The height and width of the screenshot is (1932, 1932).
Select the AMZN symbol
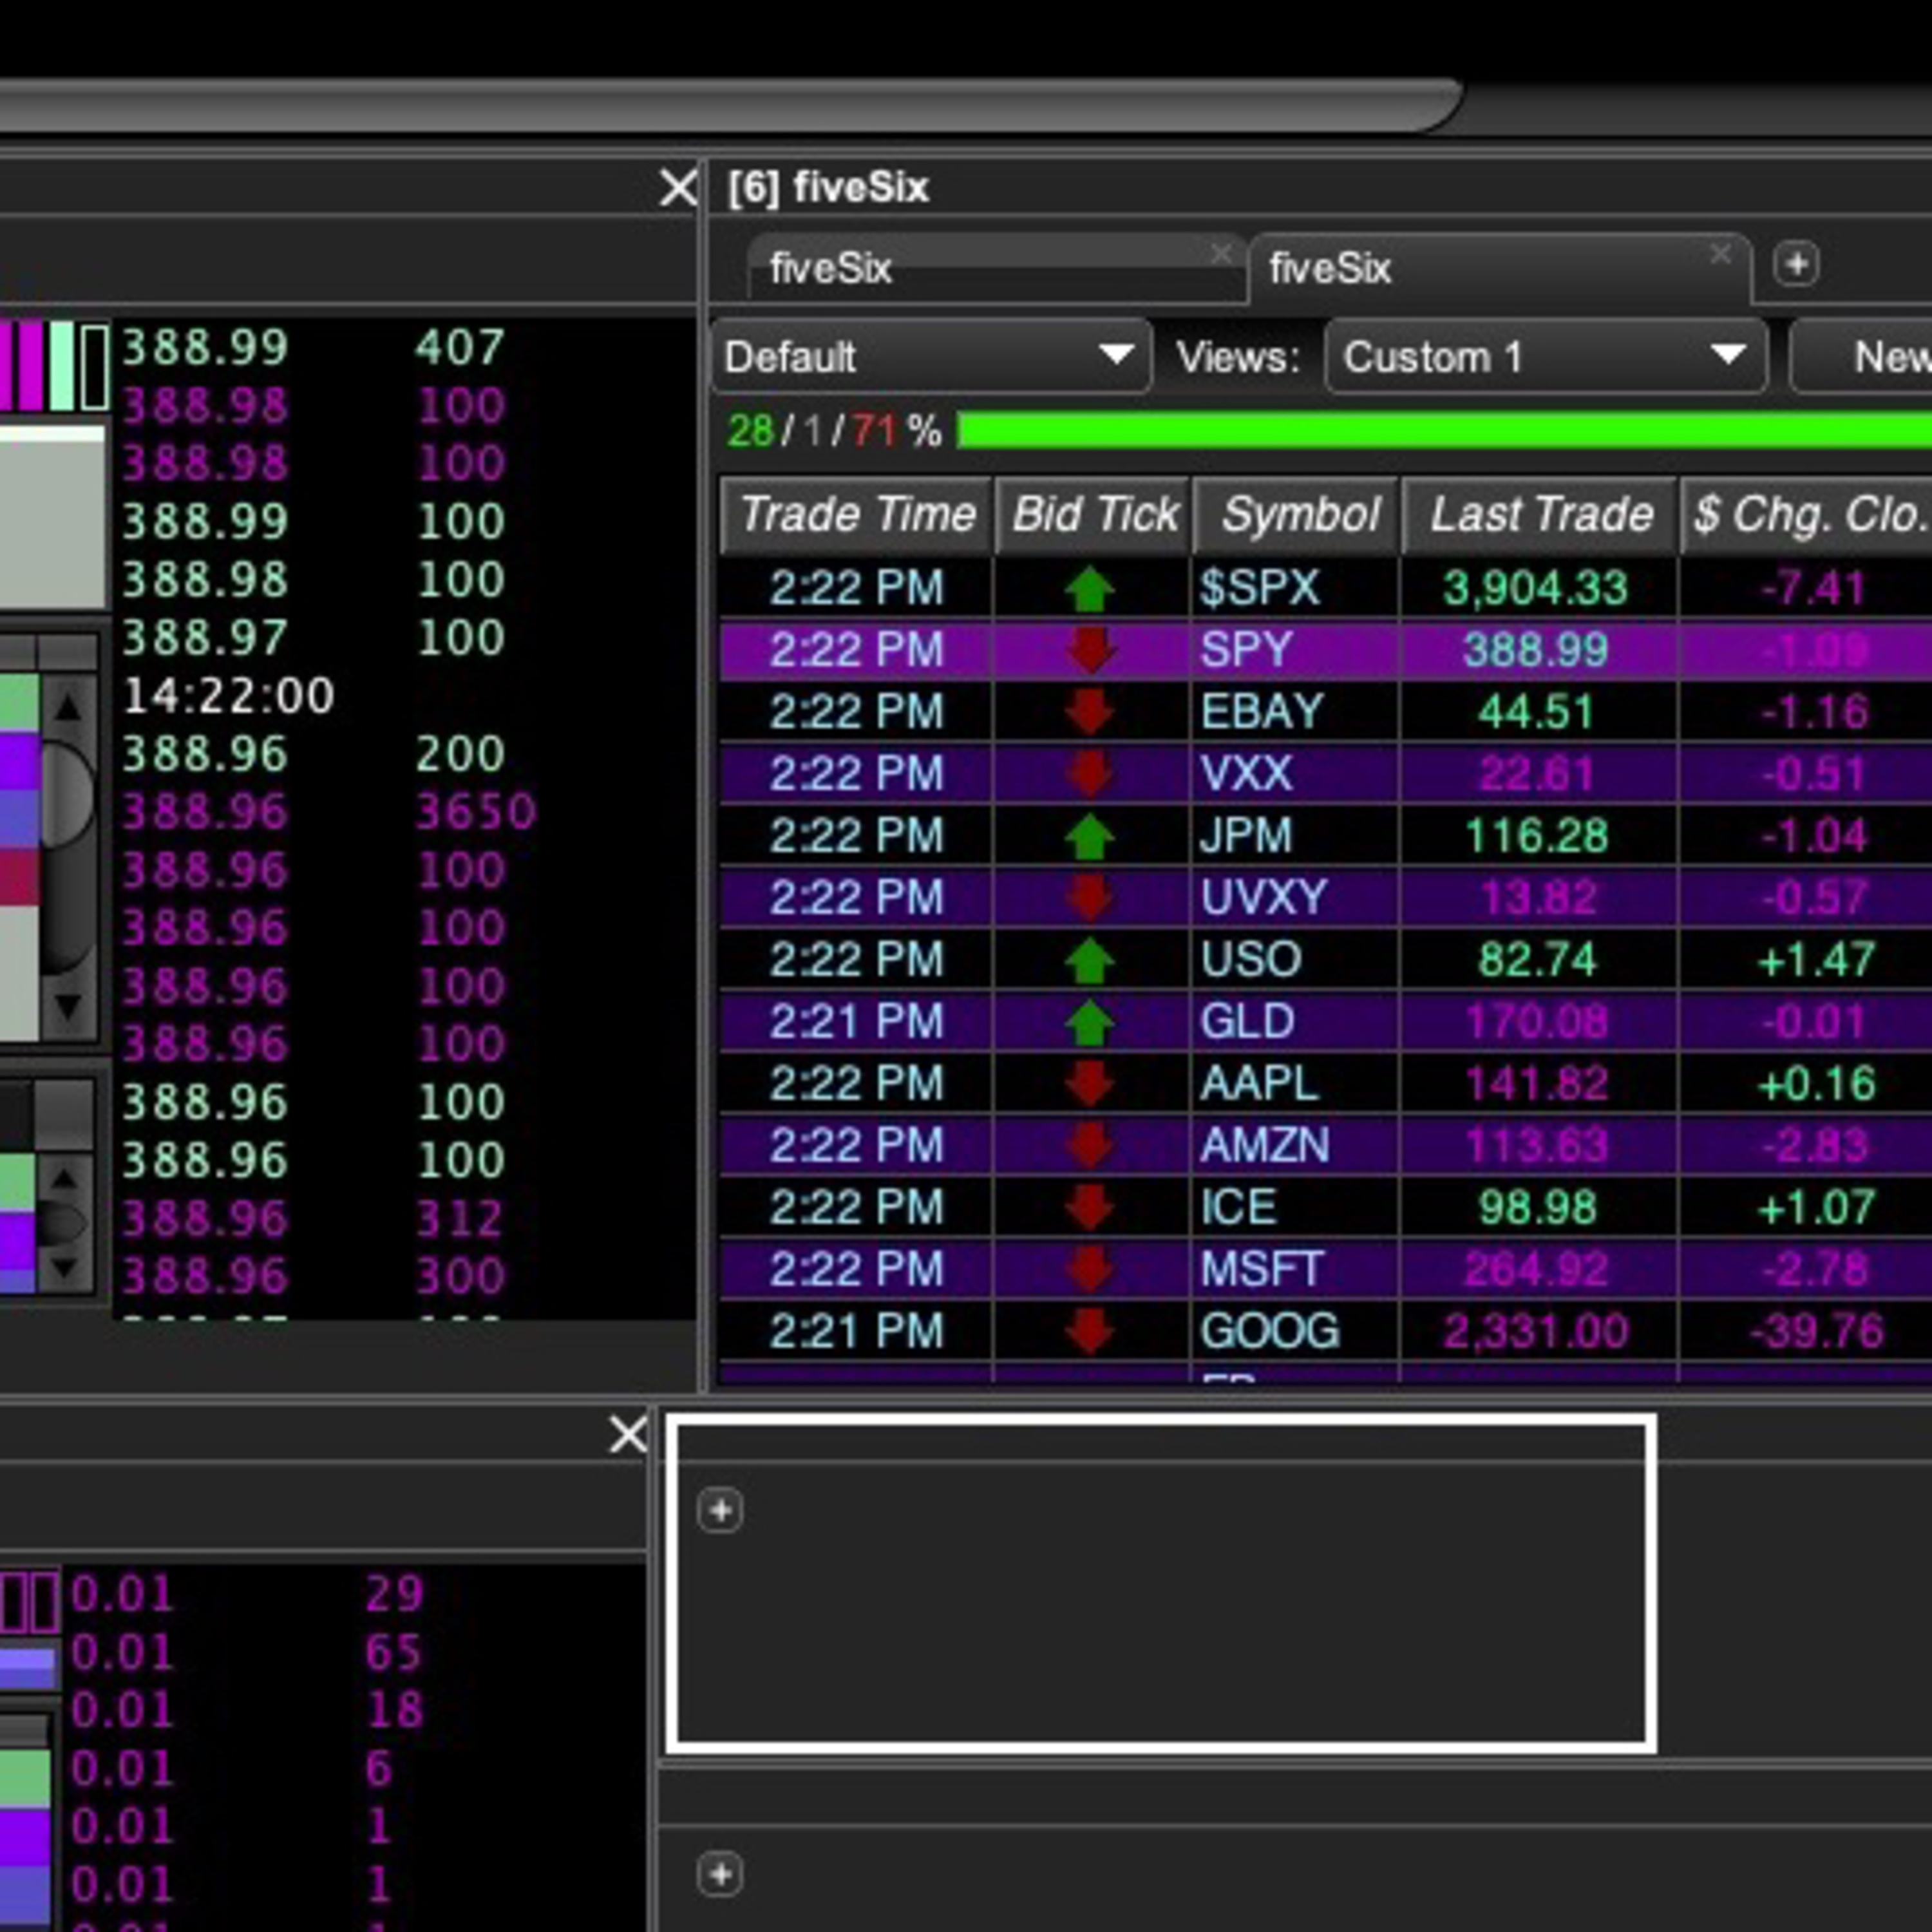click(1264, 1146)
